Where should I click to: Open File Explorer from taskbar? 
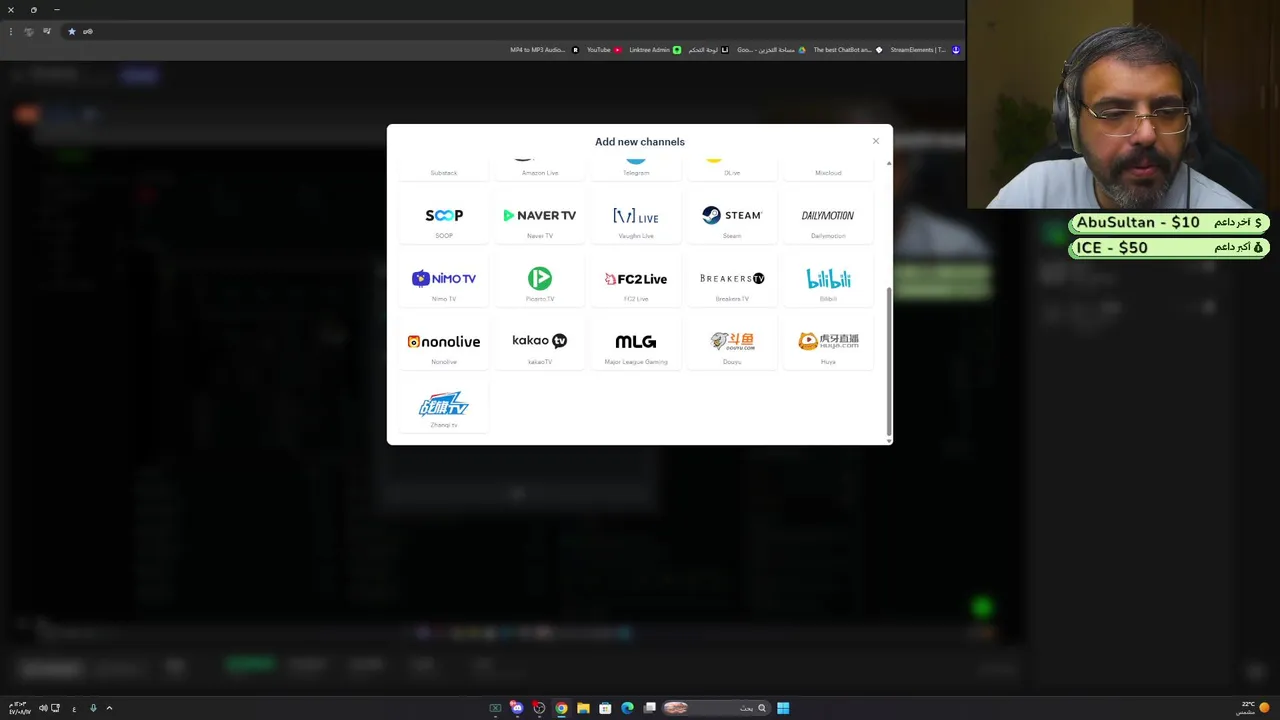point(583,708)
